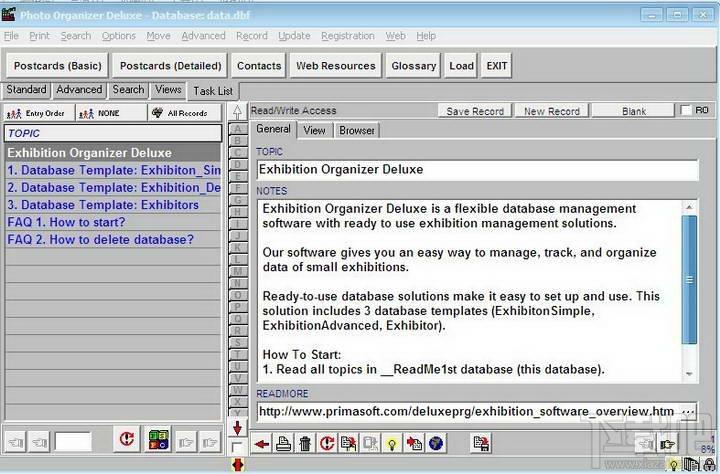Click the refresh icon in left panel toolbar
This screenshot has width=720, height=474.
pos(127,440)
